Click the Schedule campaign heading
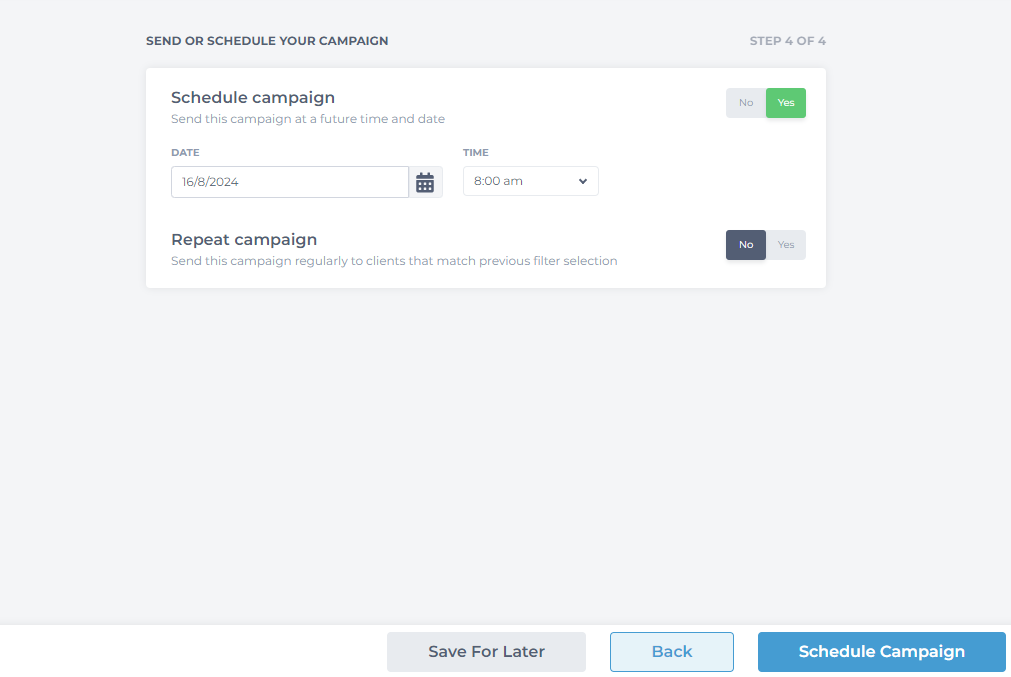Viewport: 1011px width, 677px height. 253,97
